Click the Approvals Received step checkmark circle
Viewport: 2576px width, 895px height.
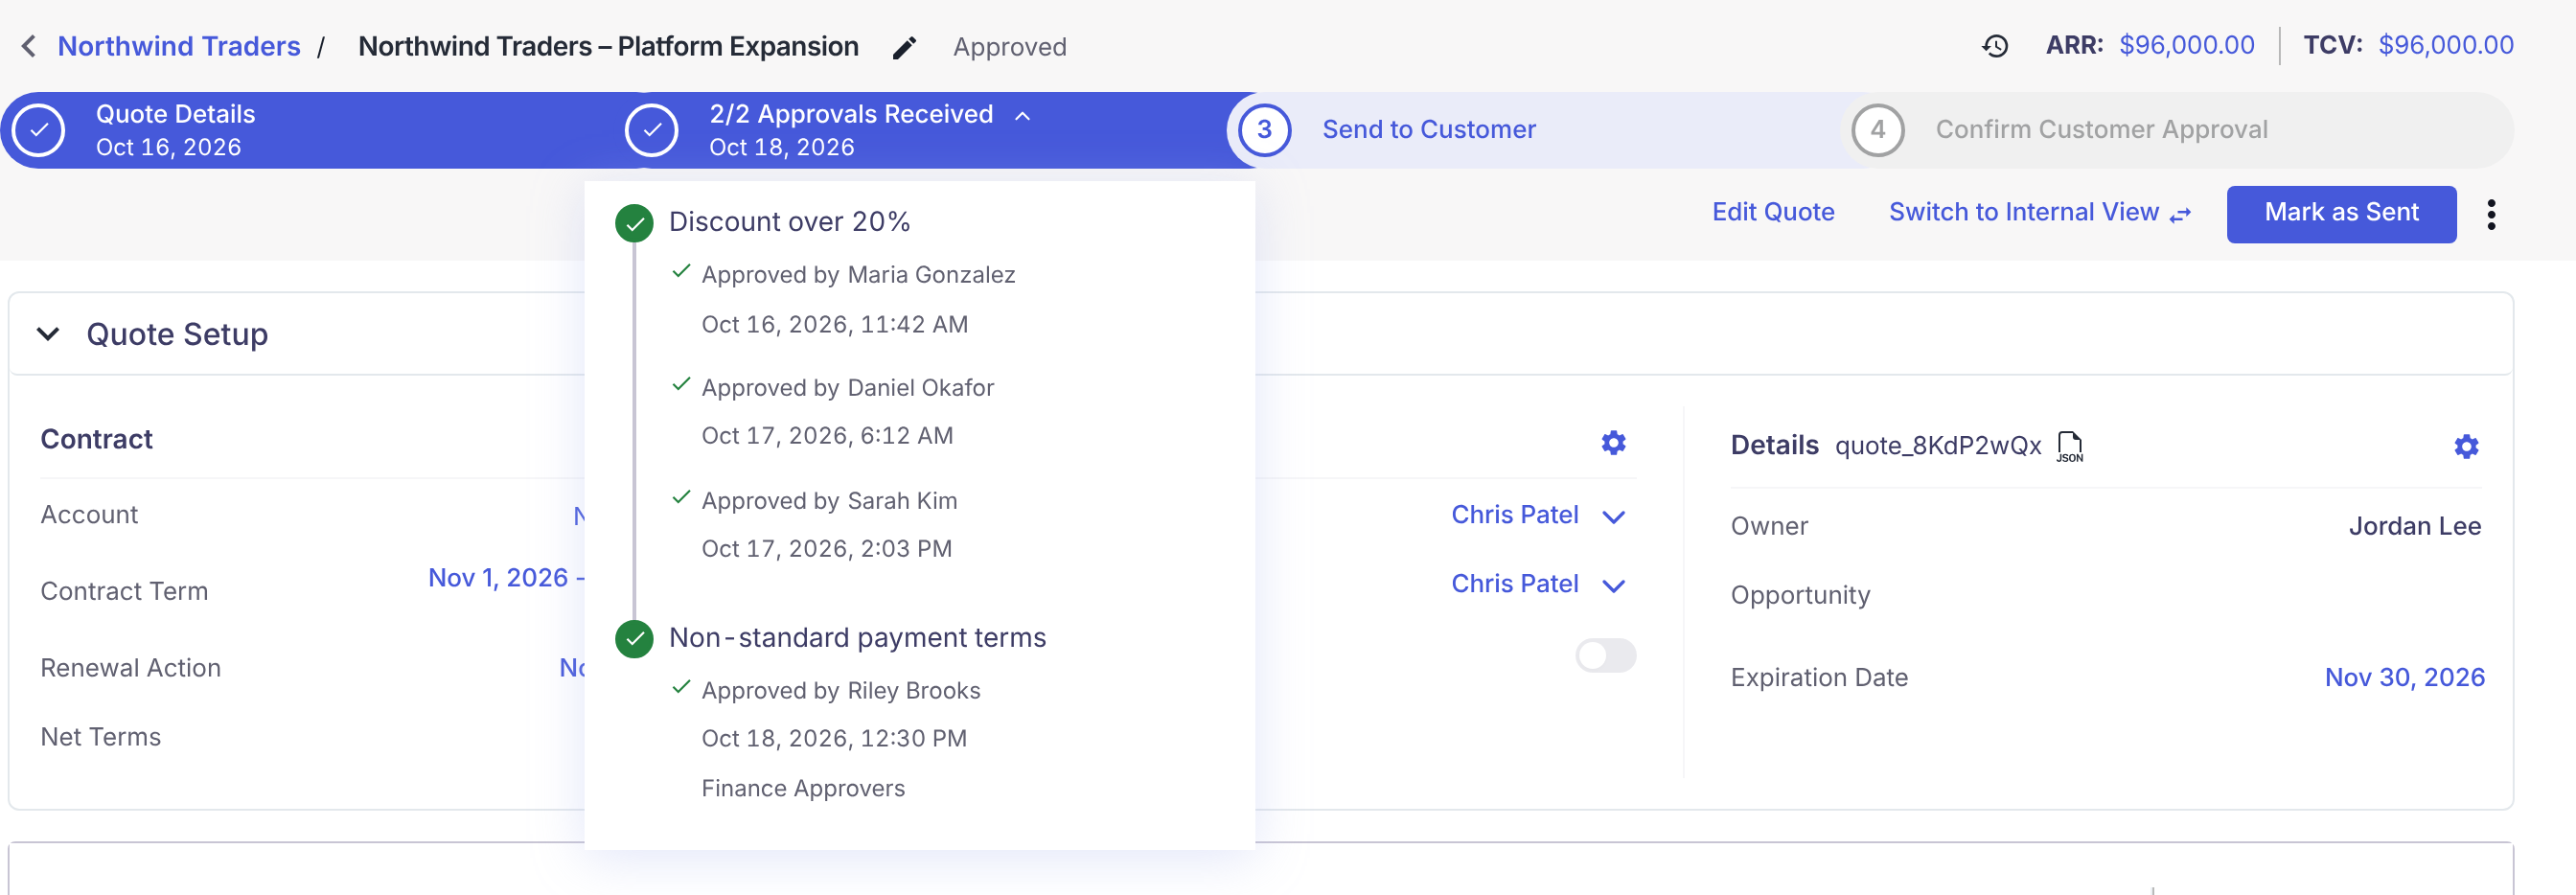pos(652,130)
